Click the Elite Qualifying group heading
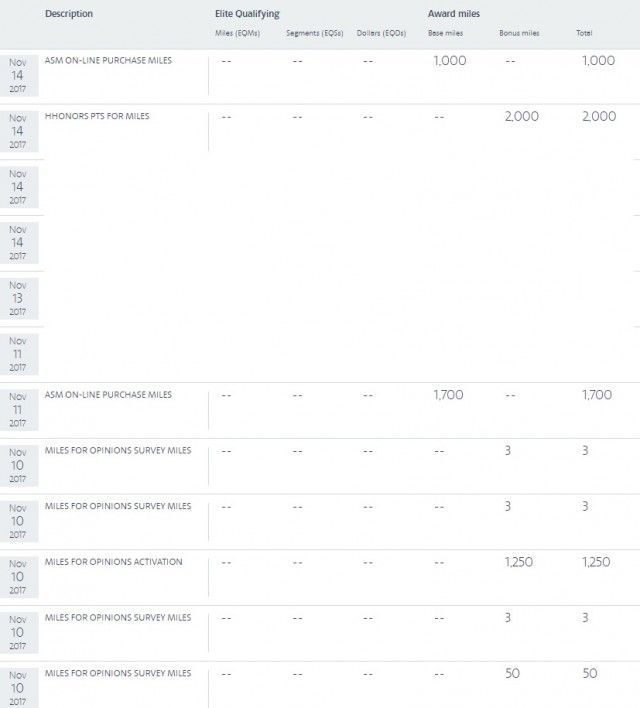The width and height of the screenshot is (640, 708). coord(247,14)
